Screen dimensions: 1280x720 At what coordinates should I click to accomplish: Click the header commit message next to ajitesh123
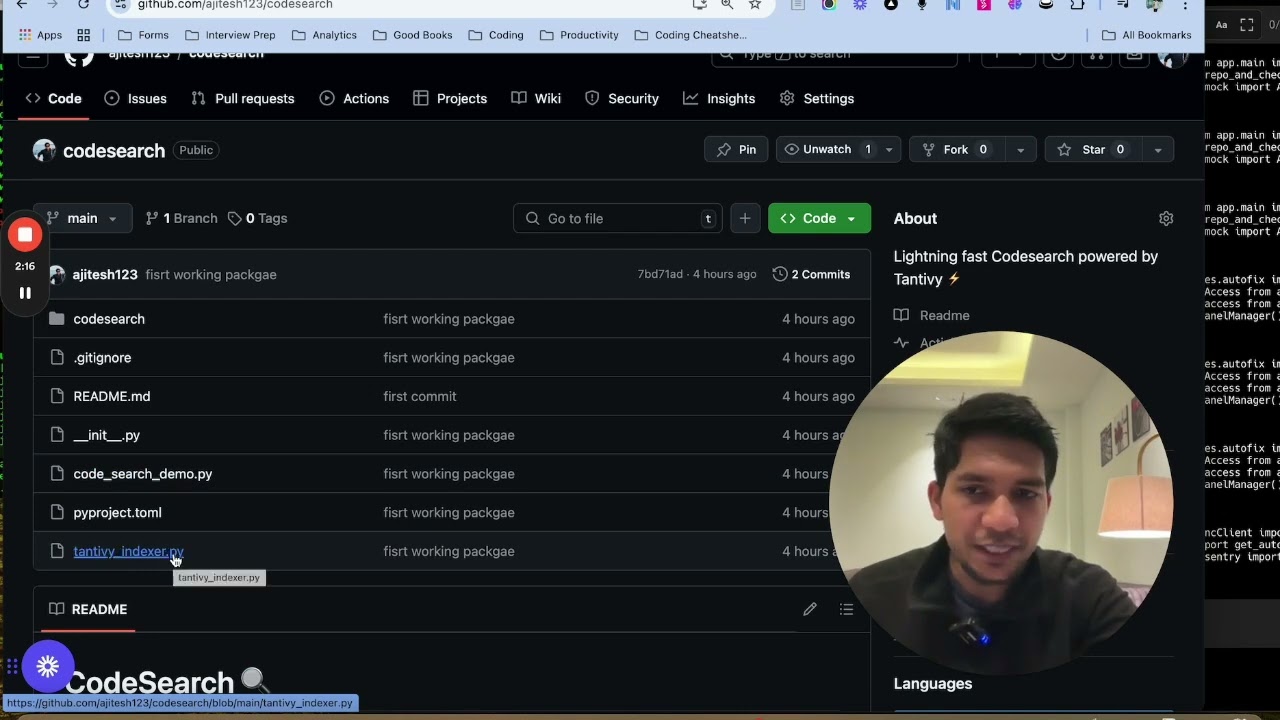211,274
